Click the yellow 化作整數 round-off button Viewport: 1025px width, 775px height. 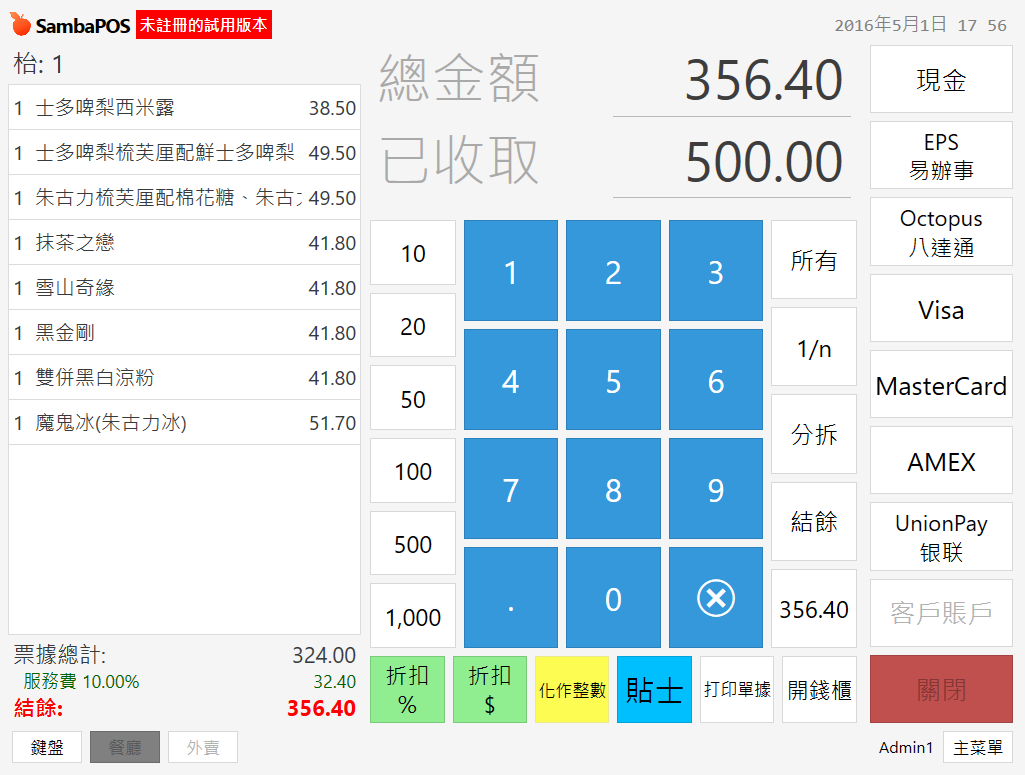pyautogui.click(x=572, y=690)
